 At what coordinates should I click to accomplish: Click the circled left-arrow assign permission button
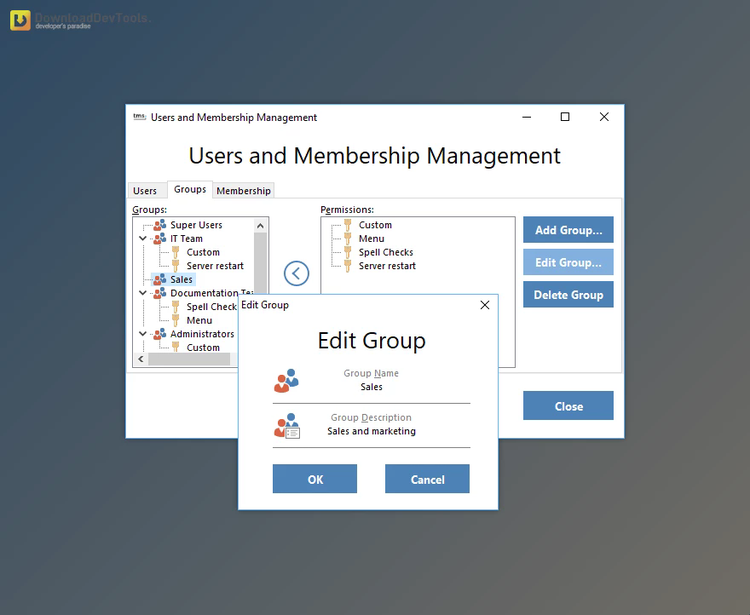click(x=296, y=274)
